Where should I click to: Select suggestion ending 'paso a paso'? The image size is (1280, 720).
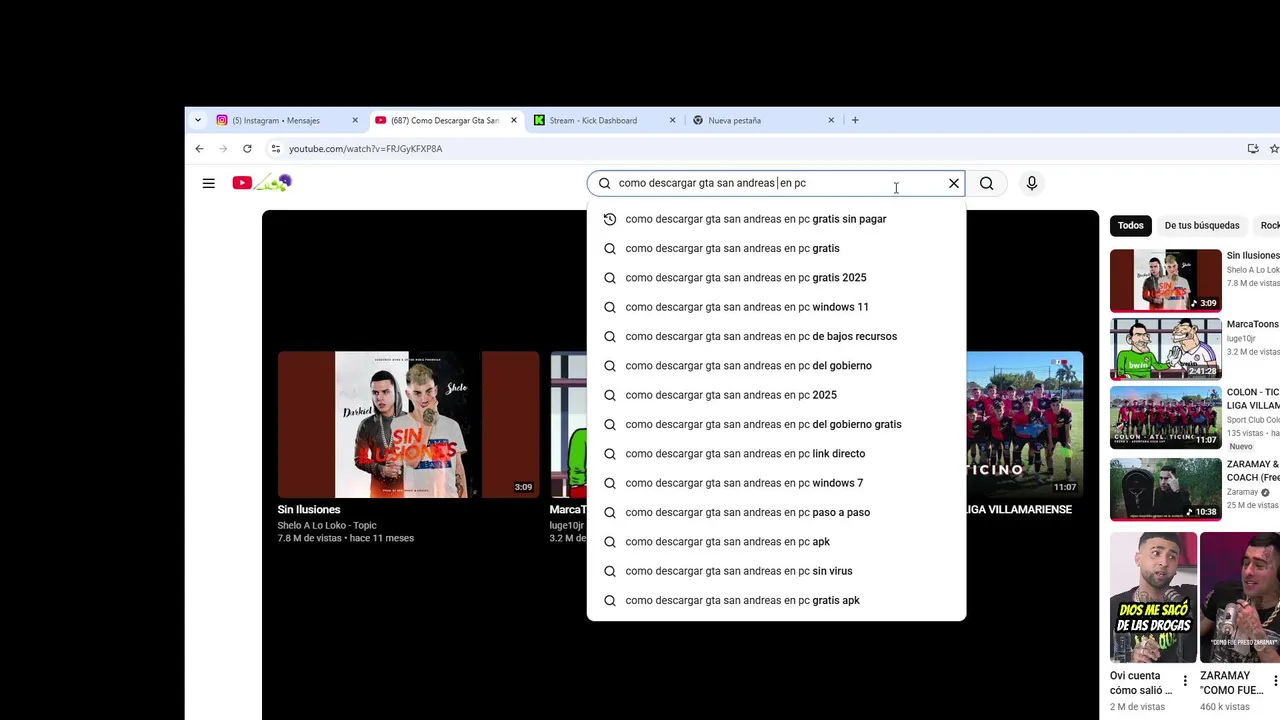[776, 512]
